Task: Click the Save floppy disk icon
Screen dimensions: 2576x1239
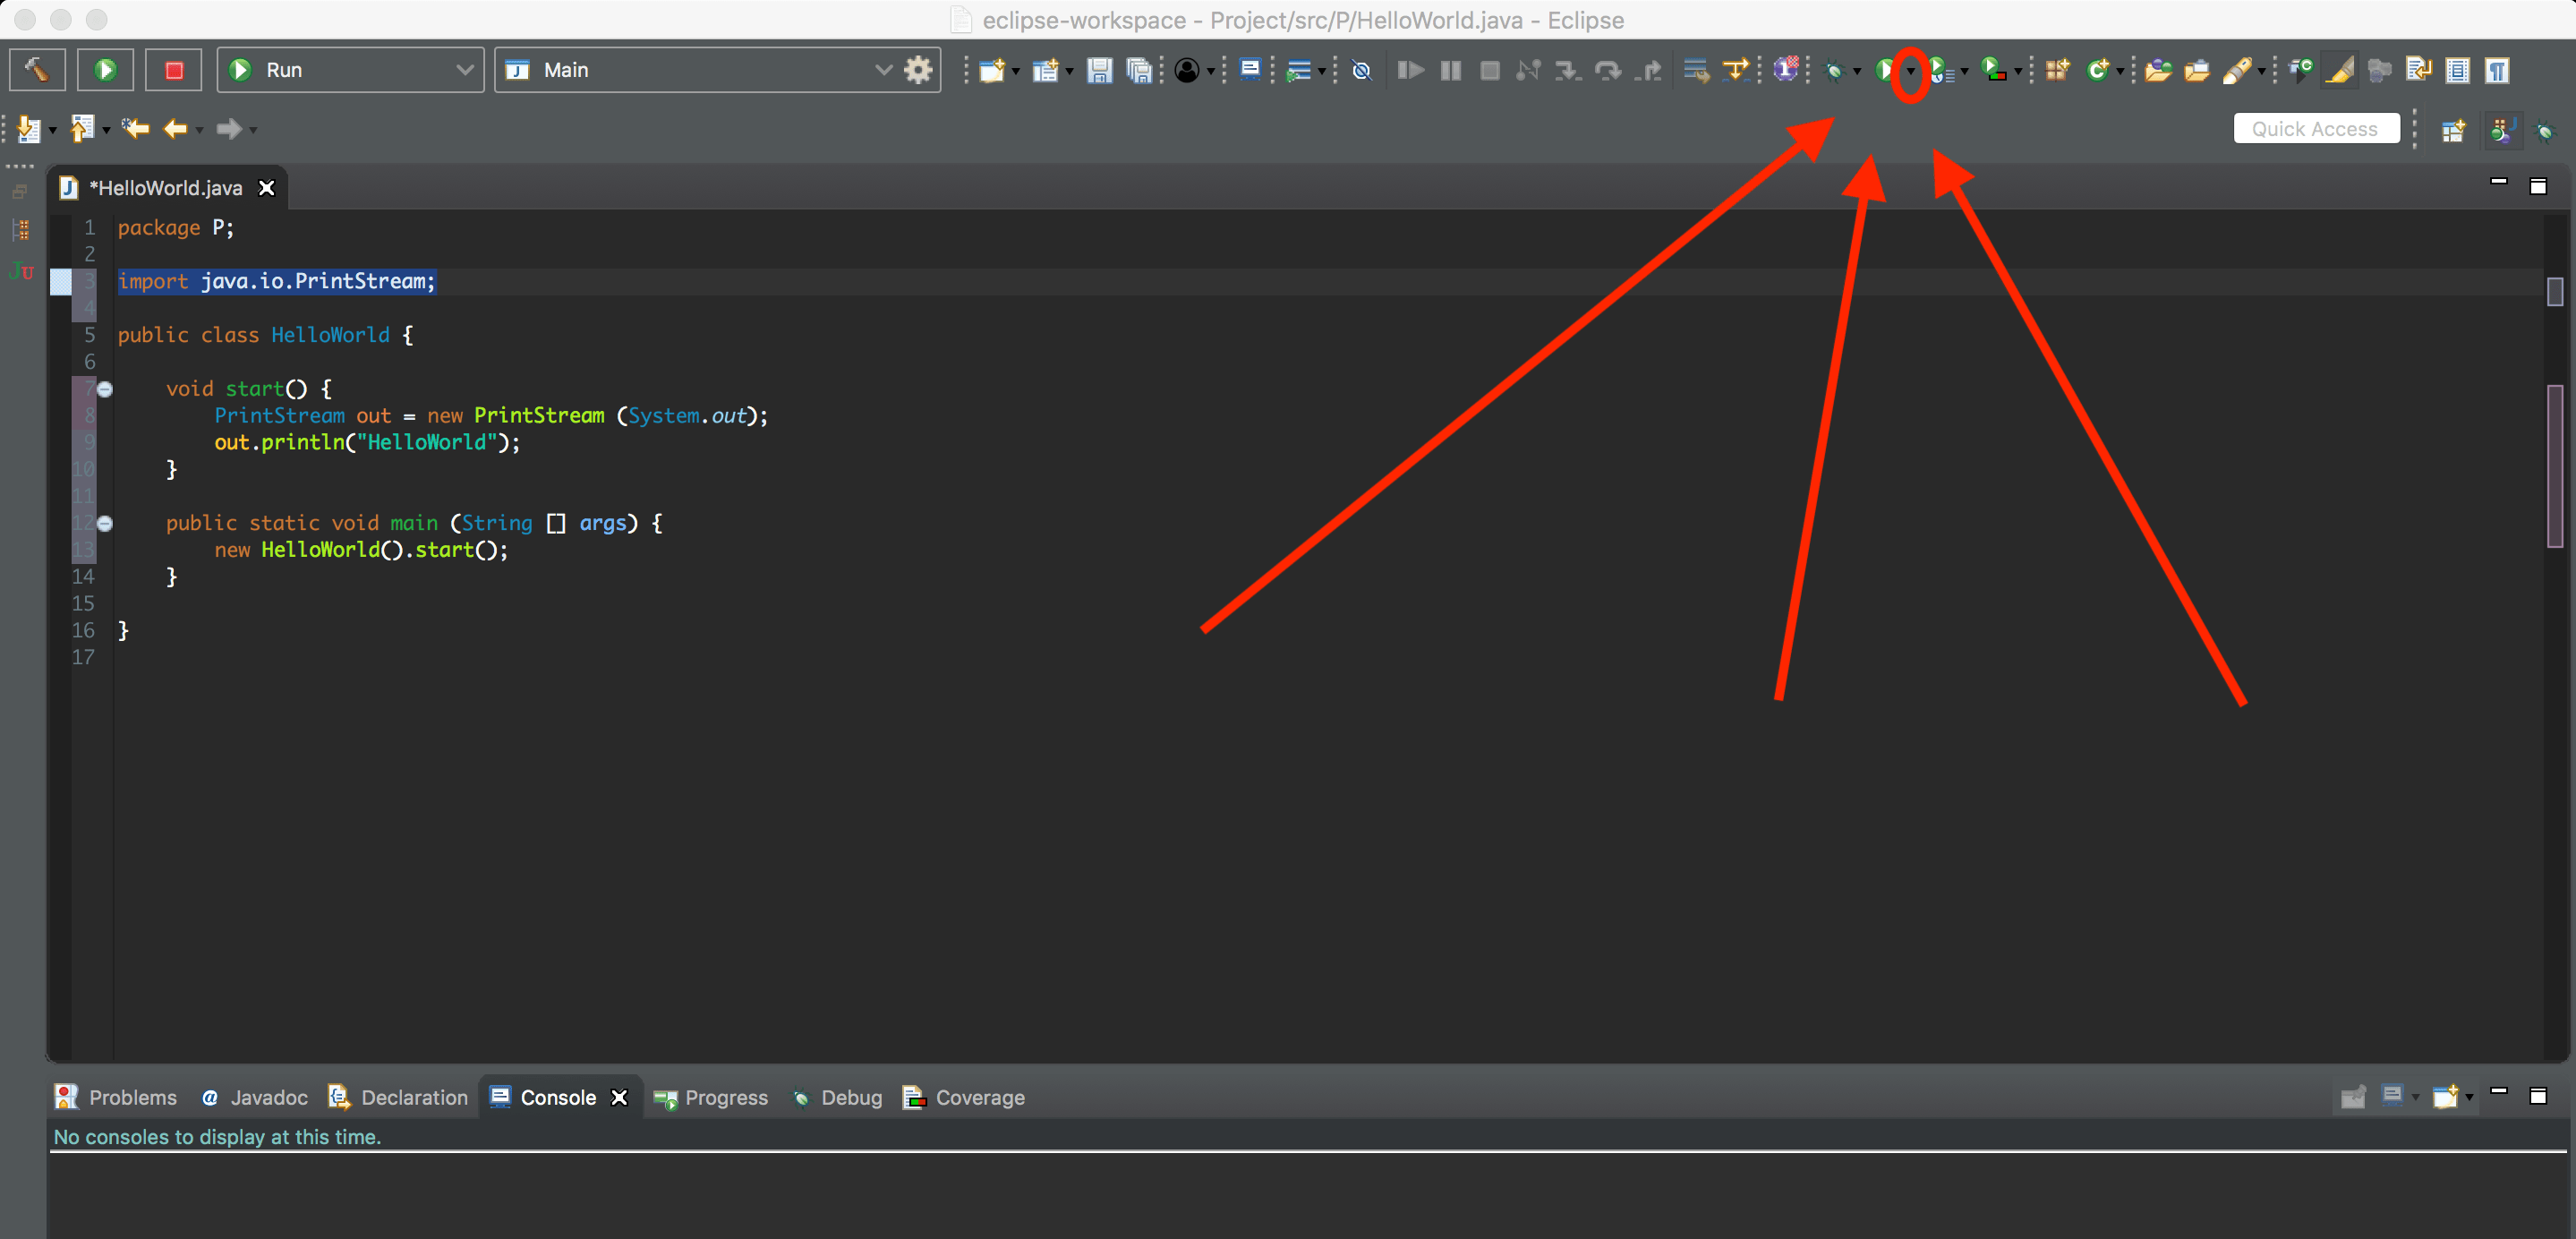Action: click(1099, 70)
